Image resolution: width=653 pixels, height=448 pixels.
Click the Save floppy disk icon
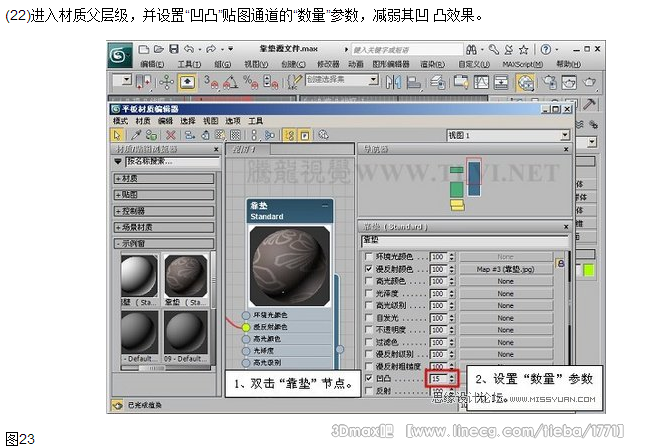point(174,49)
